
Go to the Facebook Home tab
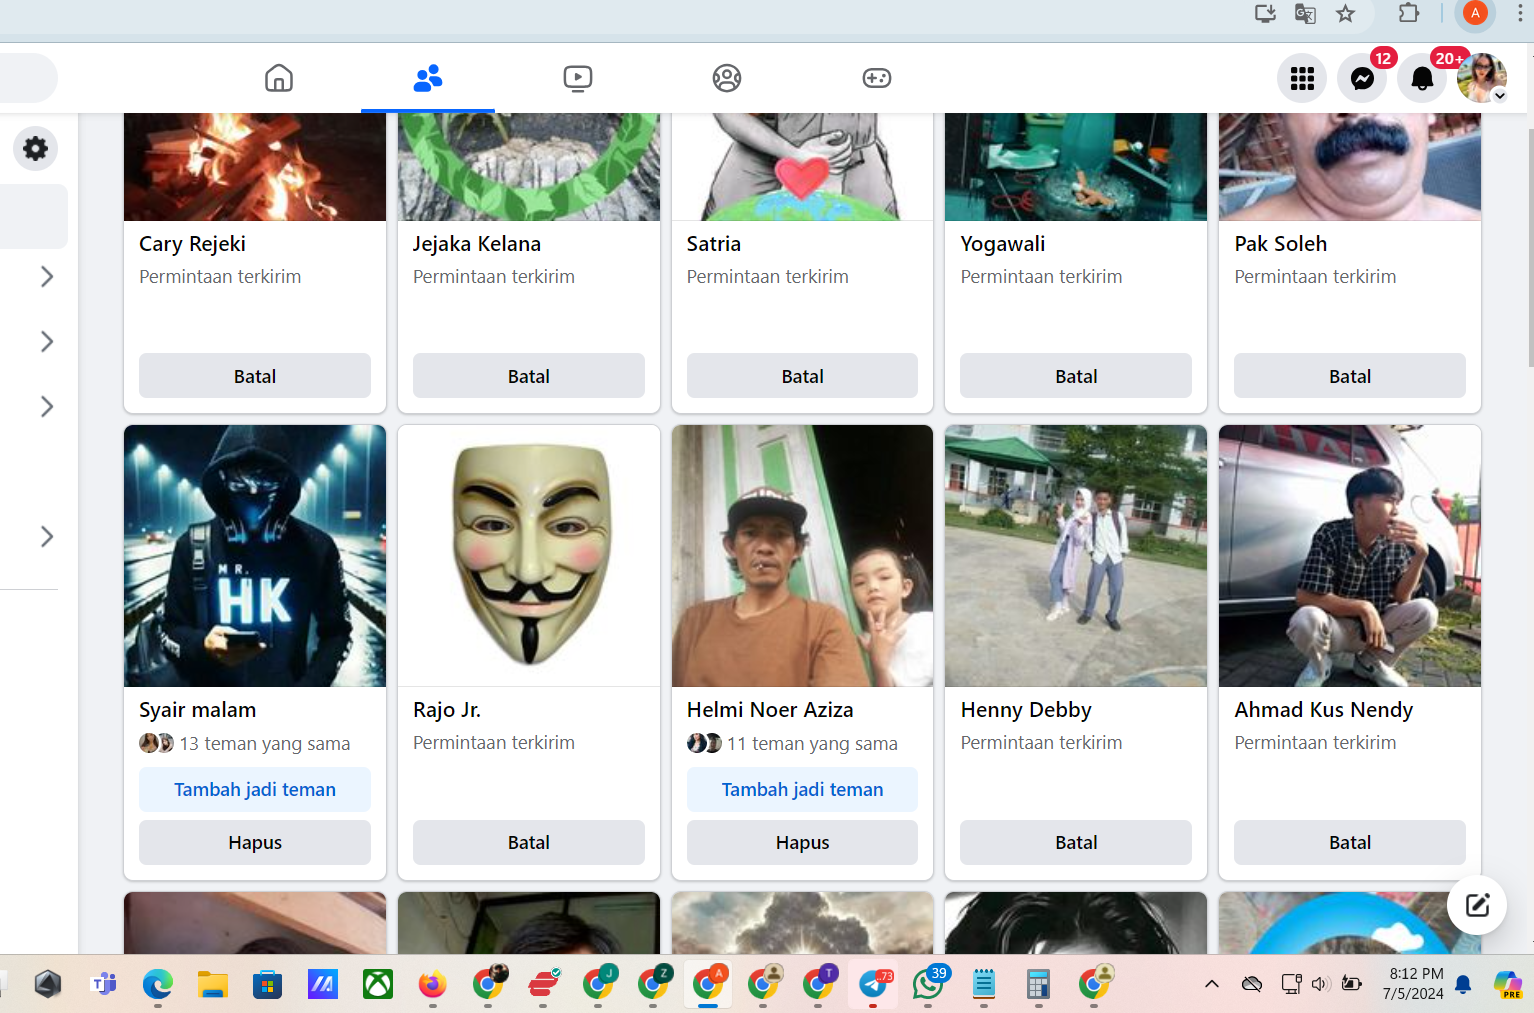[x=279, y=78]
